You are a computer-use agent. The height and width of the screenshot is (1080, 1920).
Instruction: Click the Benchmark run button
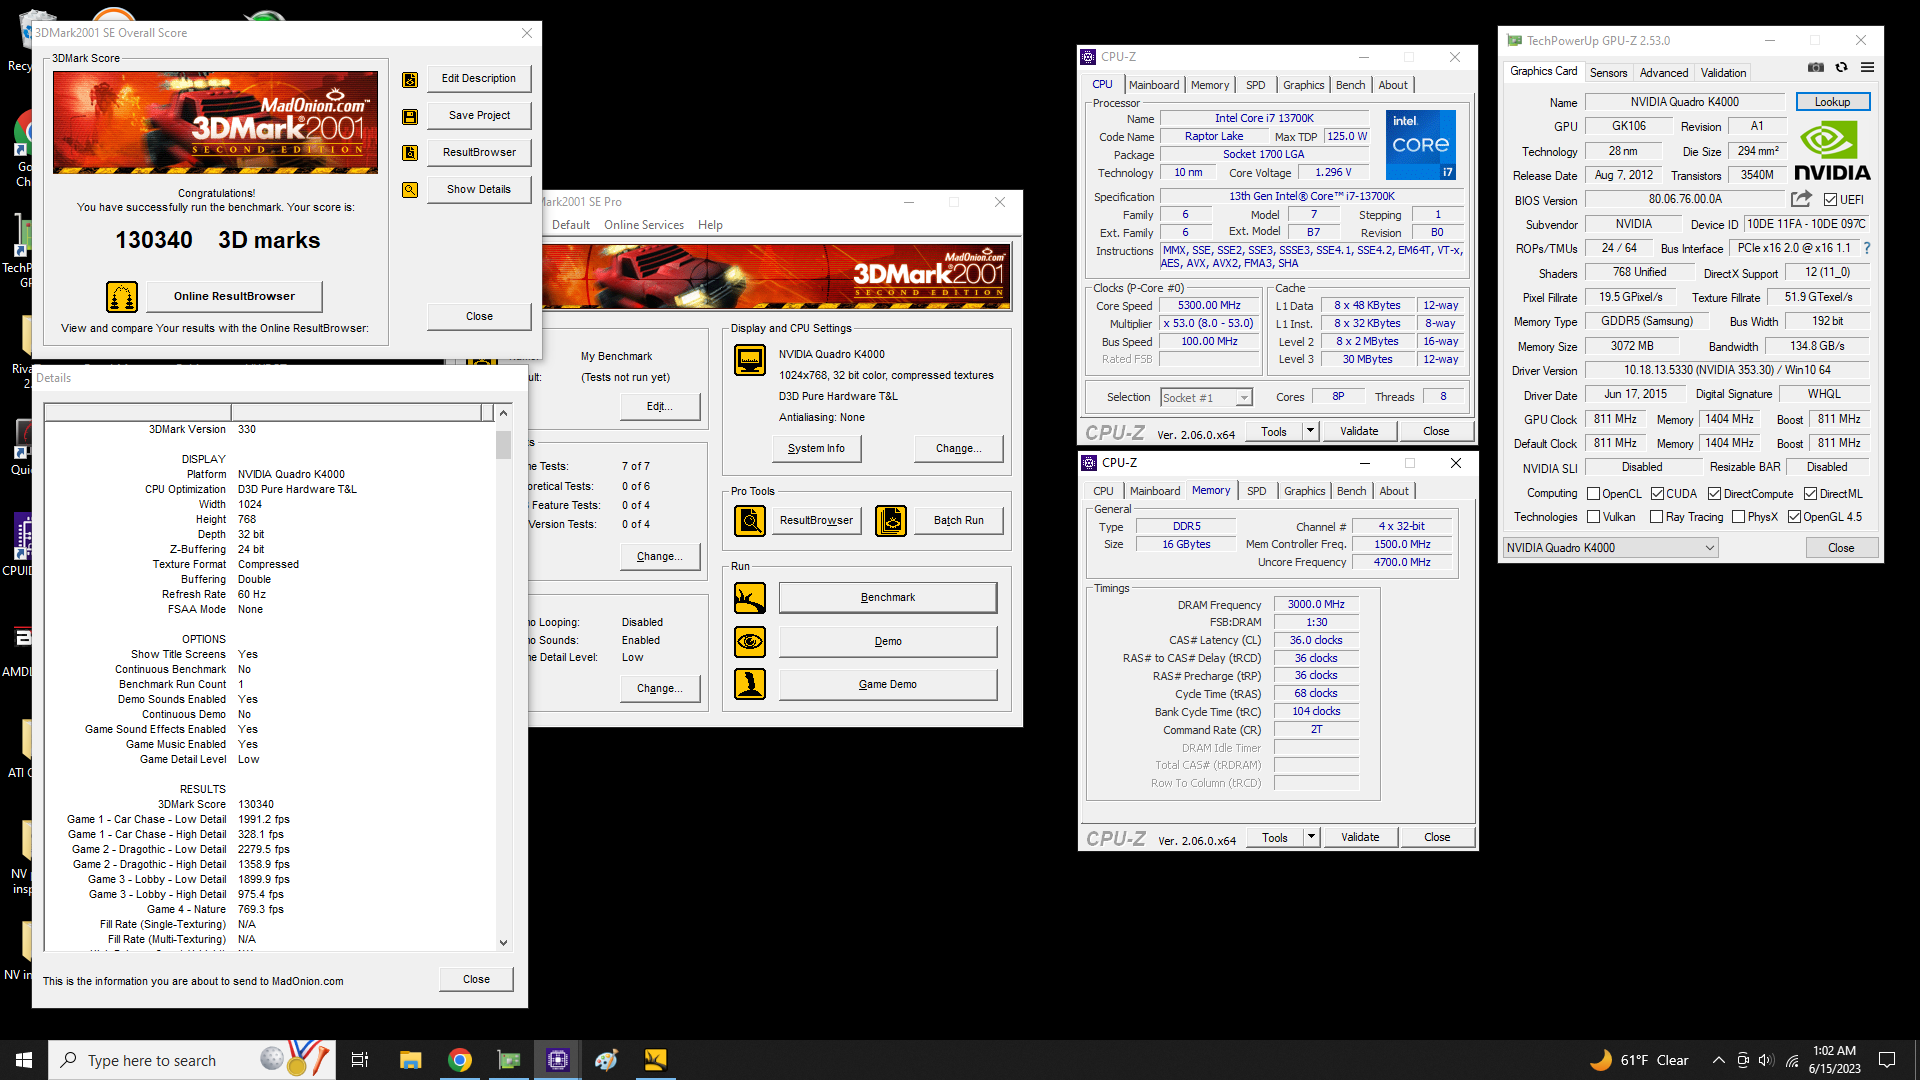tap(888, 598)
